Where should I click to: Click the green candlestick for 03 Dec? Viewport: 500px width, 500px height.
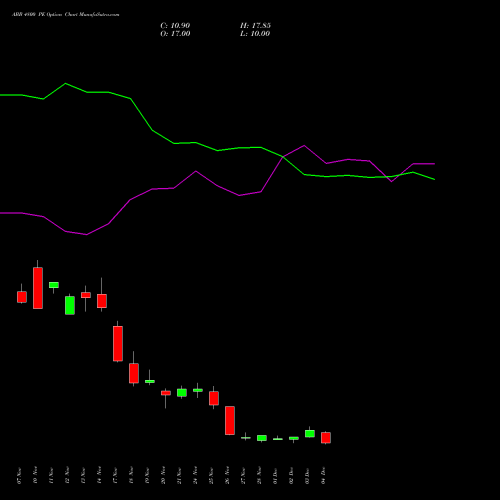click(310, 433)
